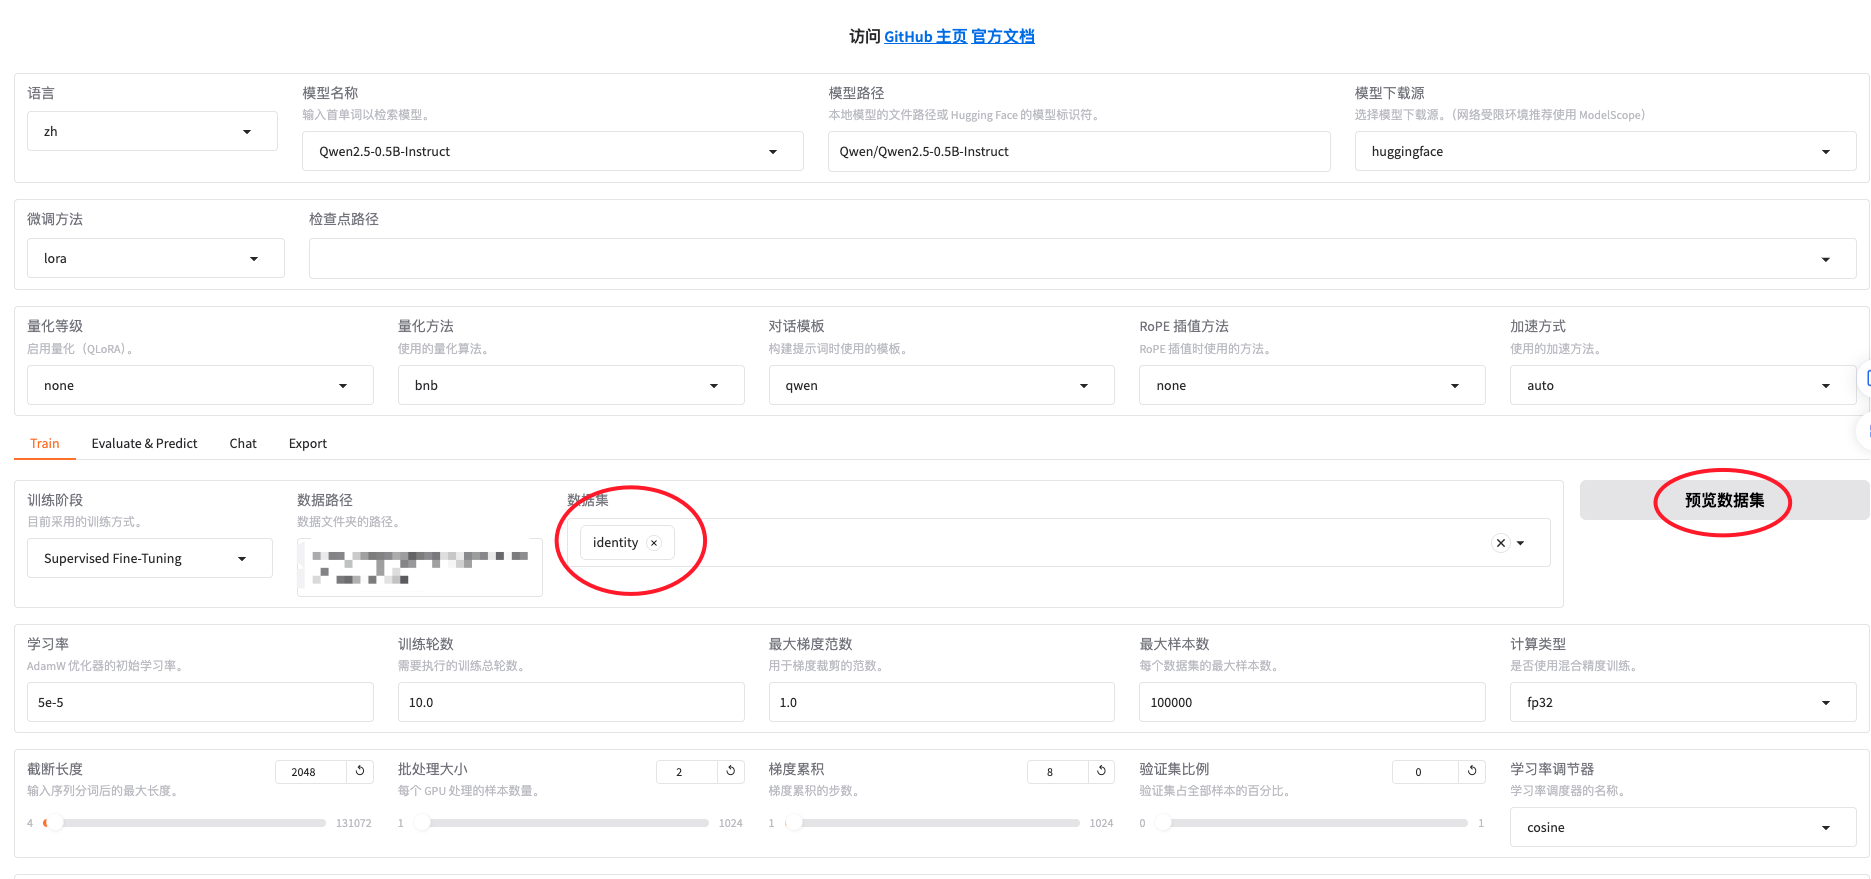Click the reset icon for 验证集比例
The width and height of the screenshot is (1871, 879).
pyautogui.click(x=1472, y=771)
